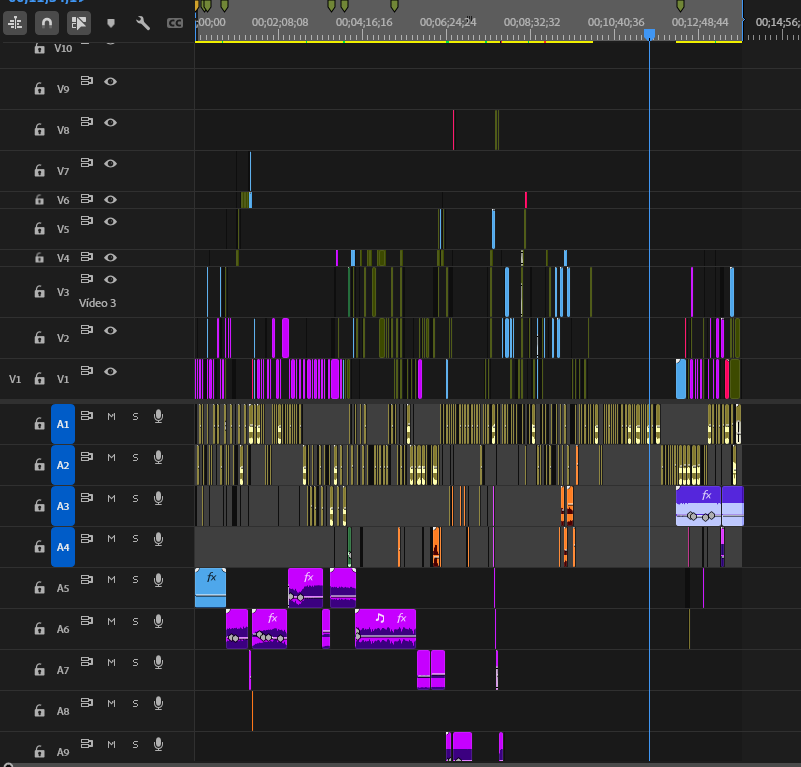The image size is (801, 767).
Task: Mute audio track A3
Action: [111, 498]
